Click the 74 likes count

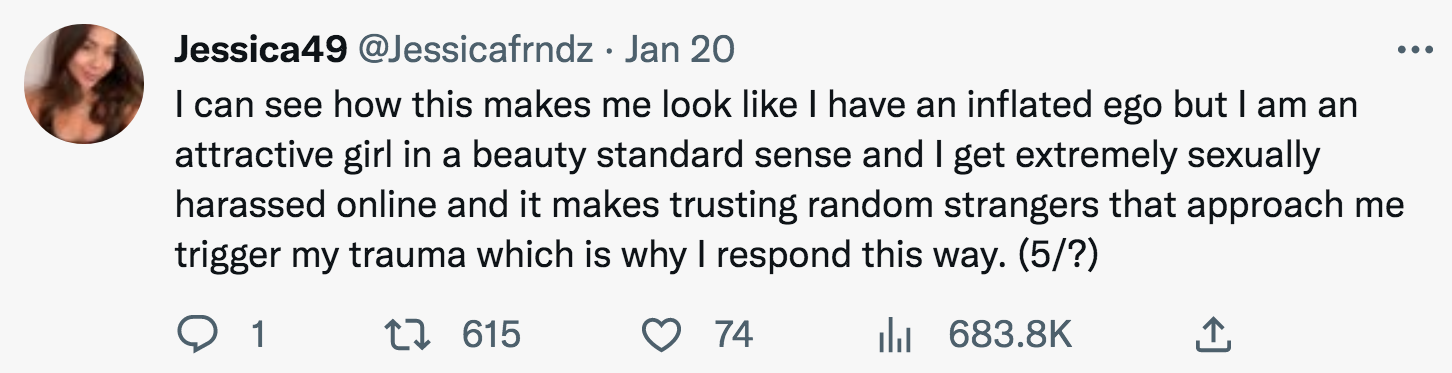pyautogui.click(x=733, y=334)
